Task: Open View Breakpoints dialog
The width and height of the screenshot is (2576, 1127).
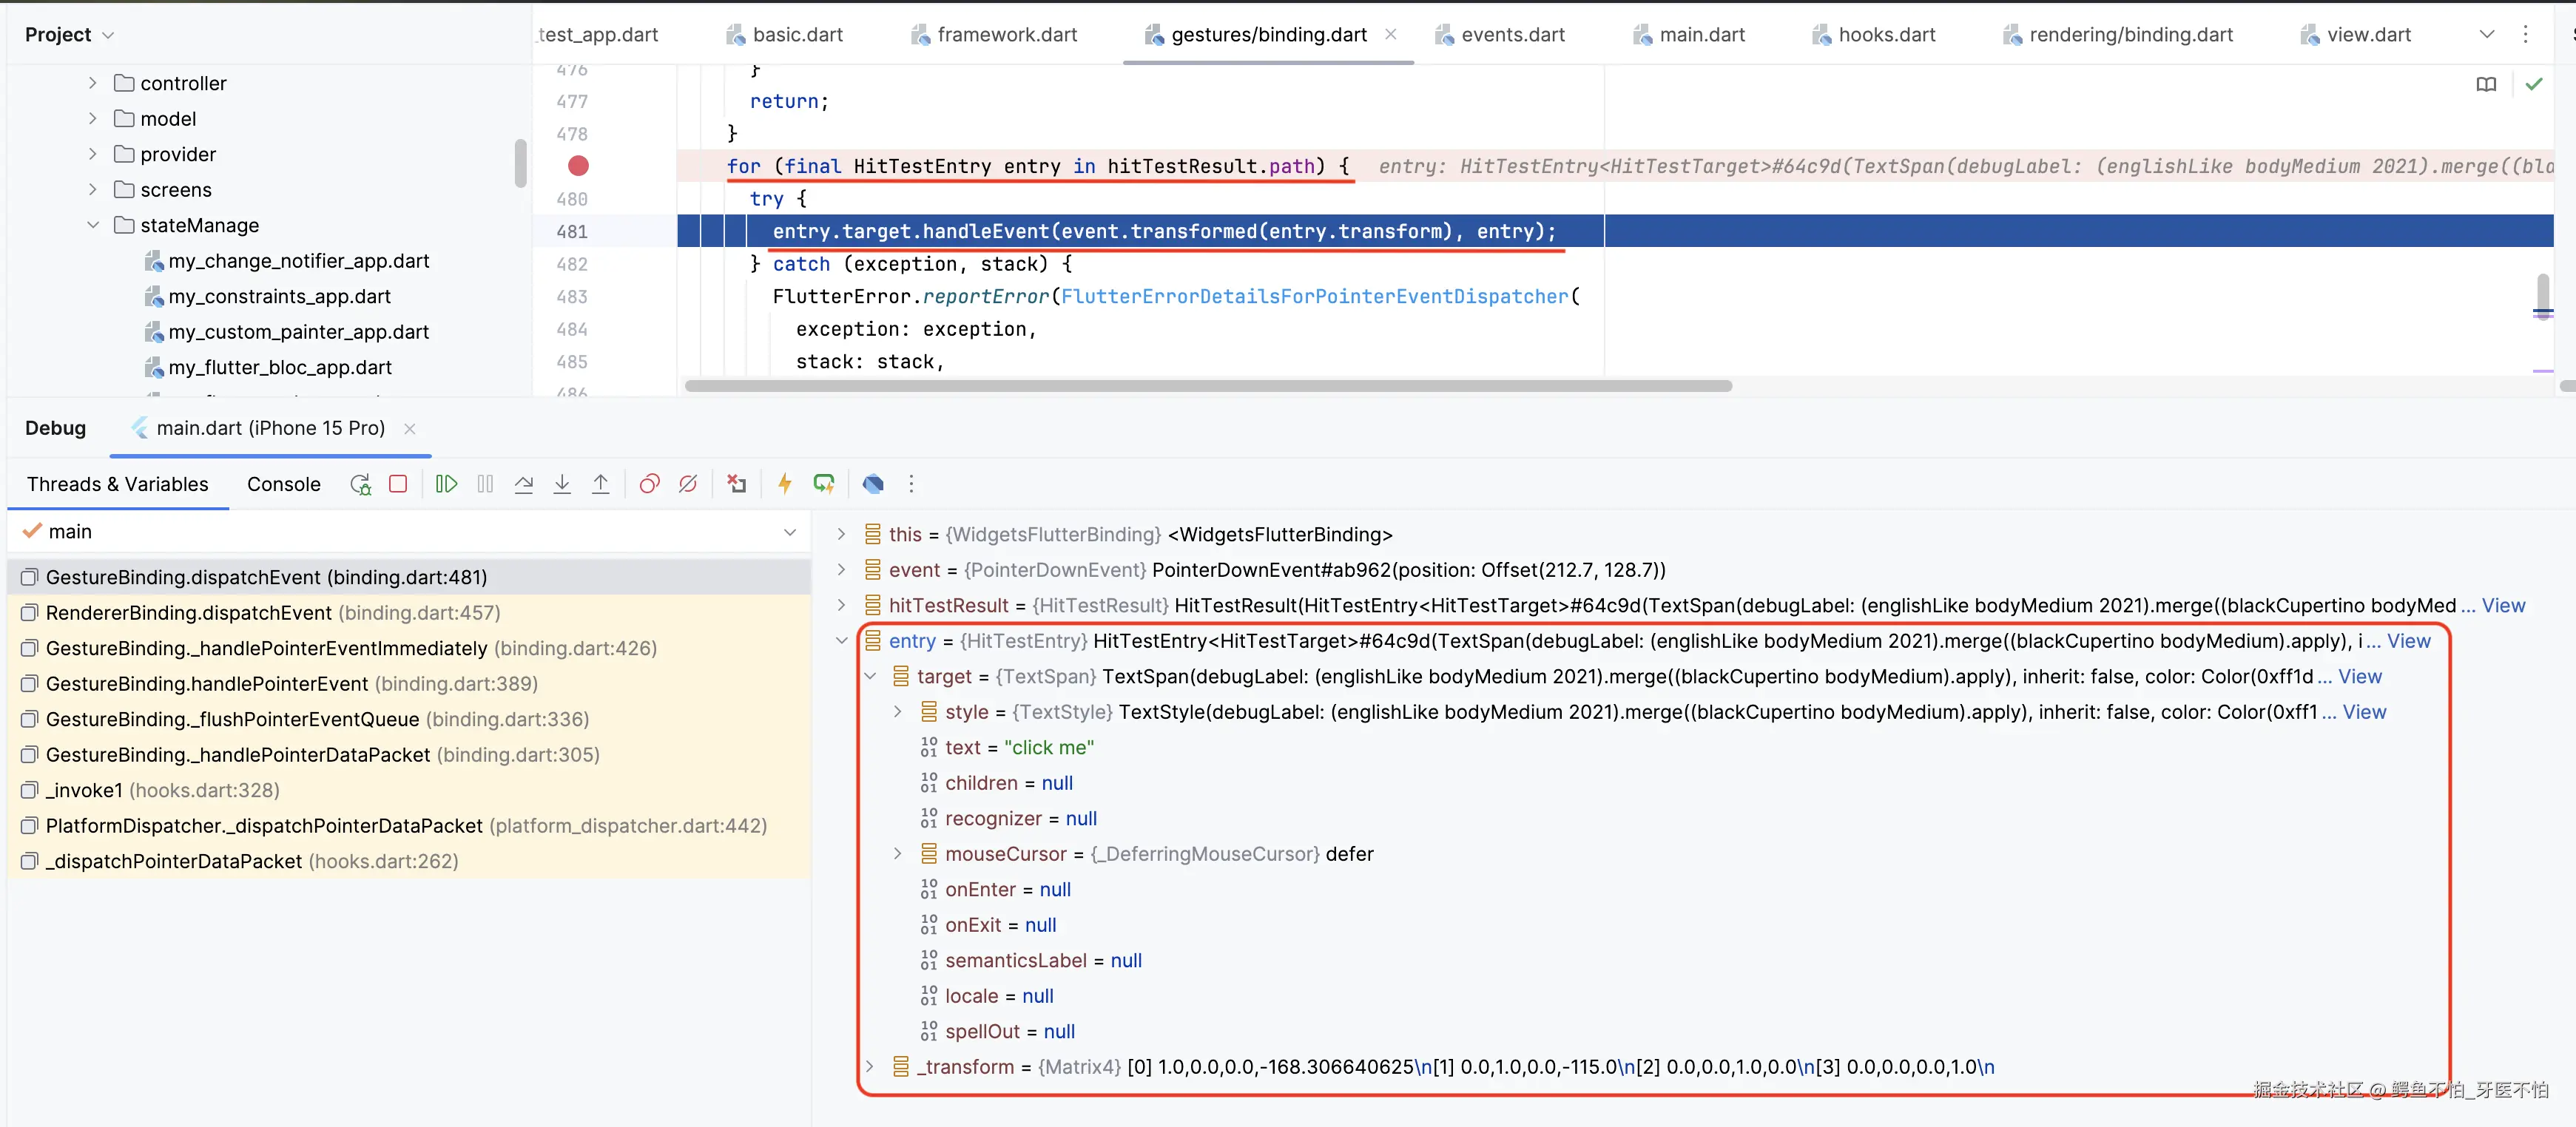Action: point(649,484)
